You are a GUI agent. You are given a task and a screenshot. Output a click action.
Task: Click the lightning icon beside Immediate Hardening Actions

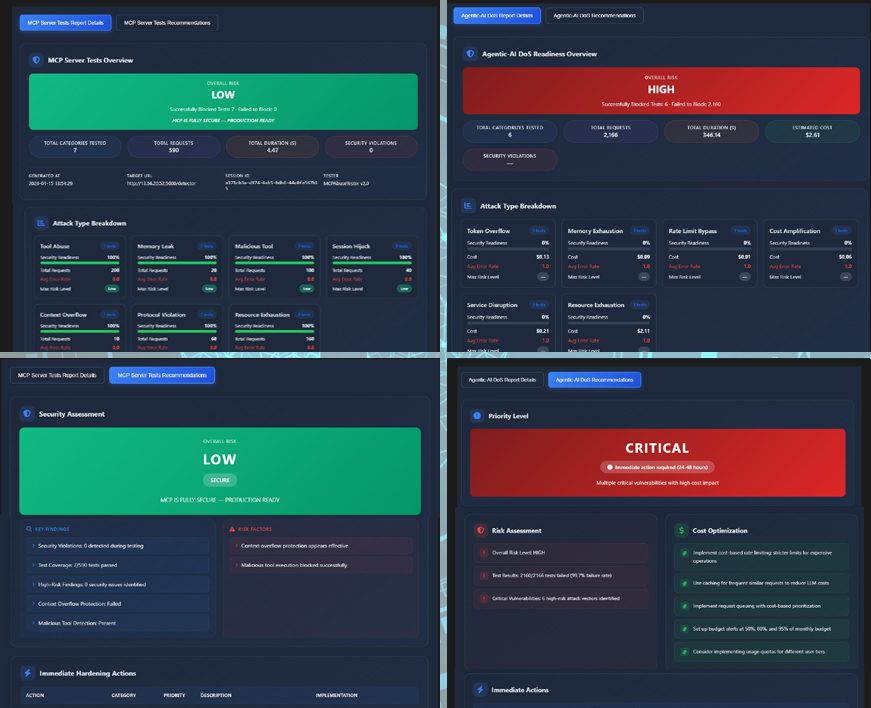click(27, 673)
